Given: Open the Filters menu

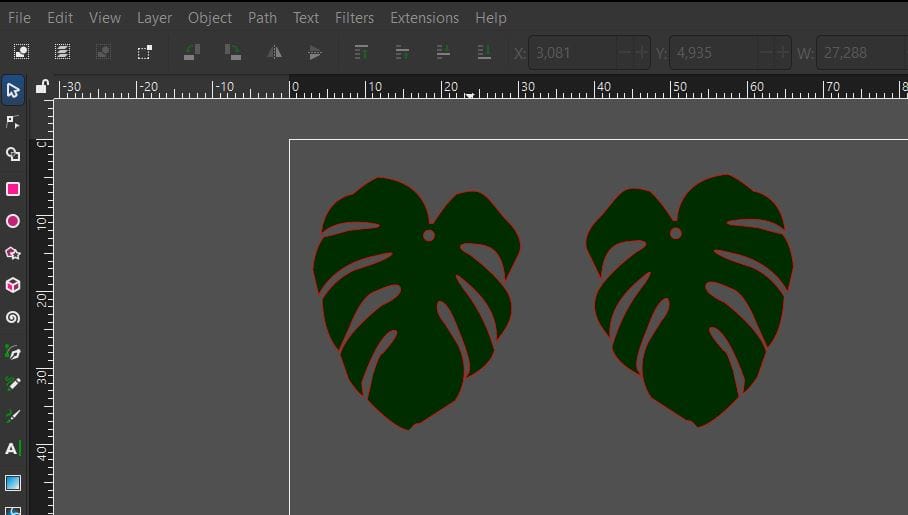Looking at the screenshot, I should [354, 18].
